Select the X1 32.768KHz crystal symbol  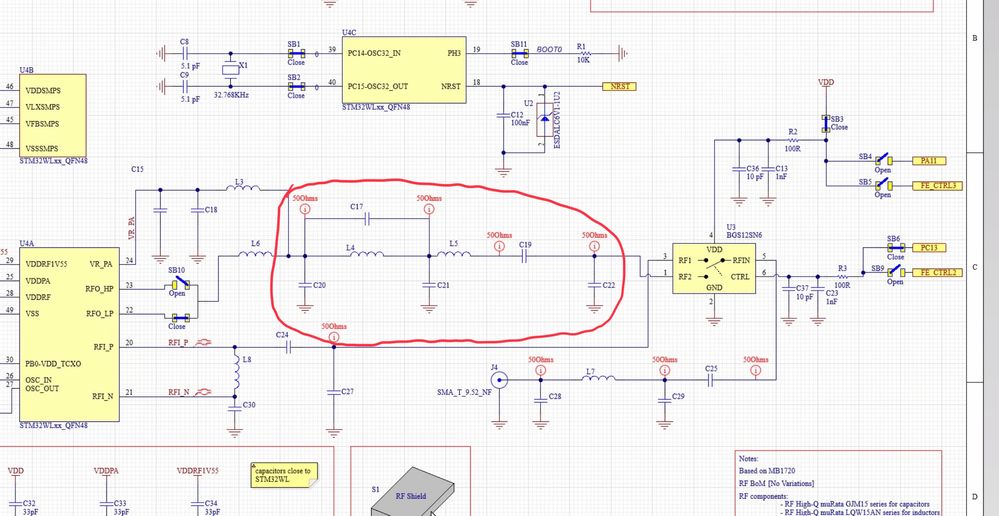click(230, 70)
